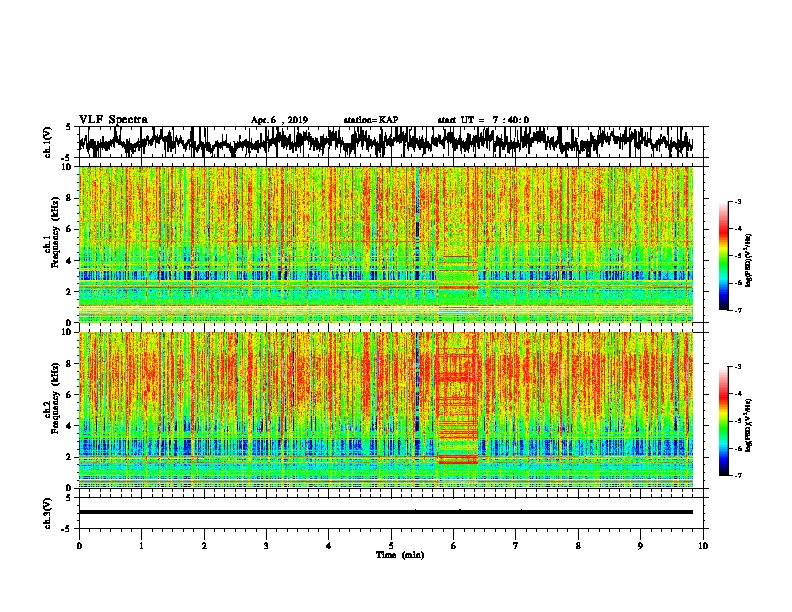Click time axis tick label "7"
Screen dimensions: 792x612
(x=516, y=546)
